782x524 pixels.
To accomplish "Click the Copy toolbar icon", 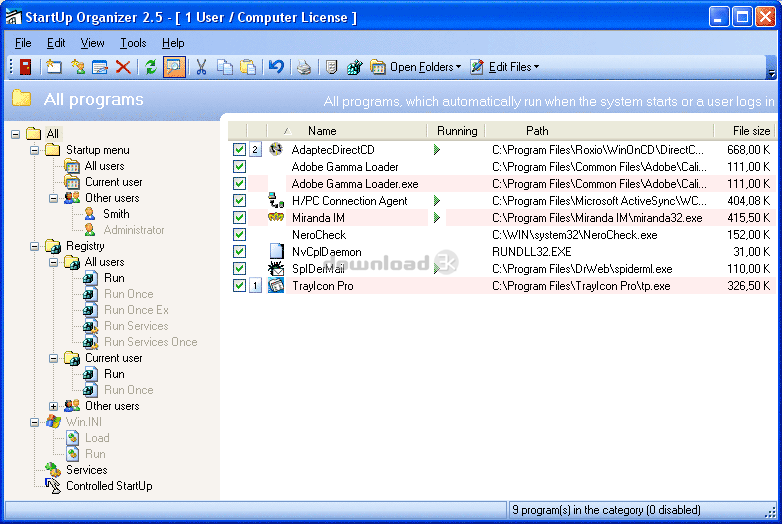I will click(x=225, y=67).
